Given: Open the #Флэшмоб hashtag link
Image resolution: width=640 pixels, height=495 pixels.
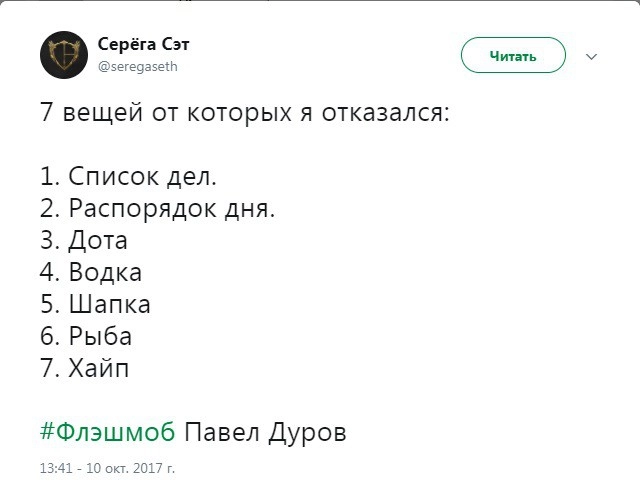Looking at the screenshot, I should coord(108,433).
